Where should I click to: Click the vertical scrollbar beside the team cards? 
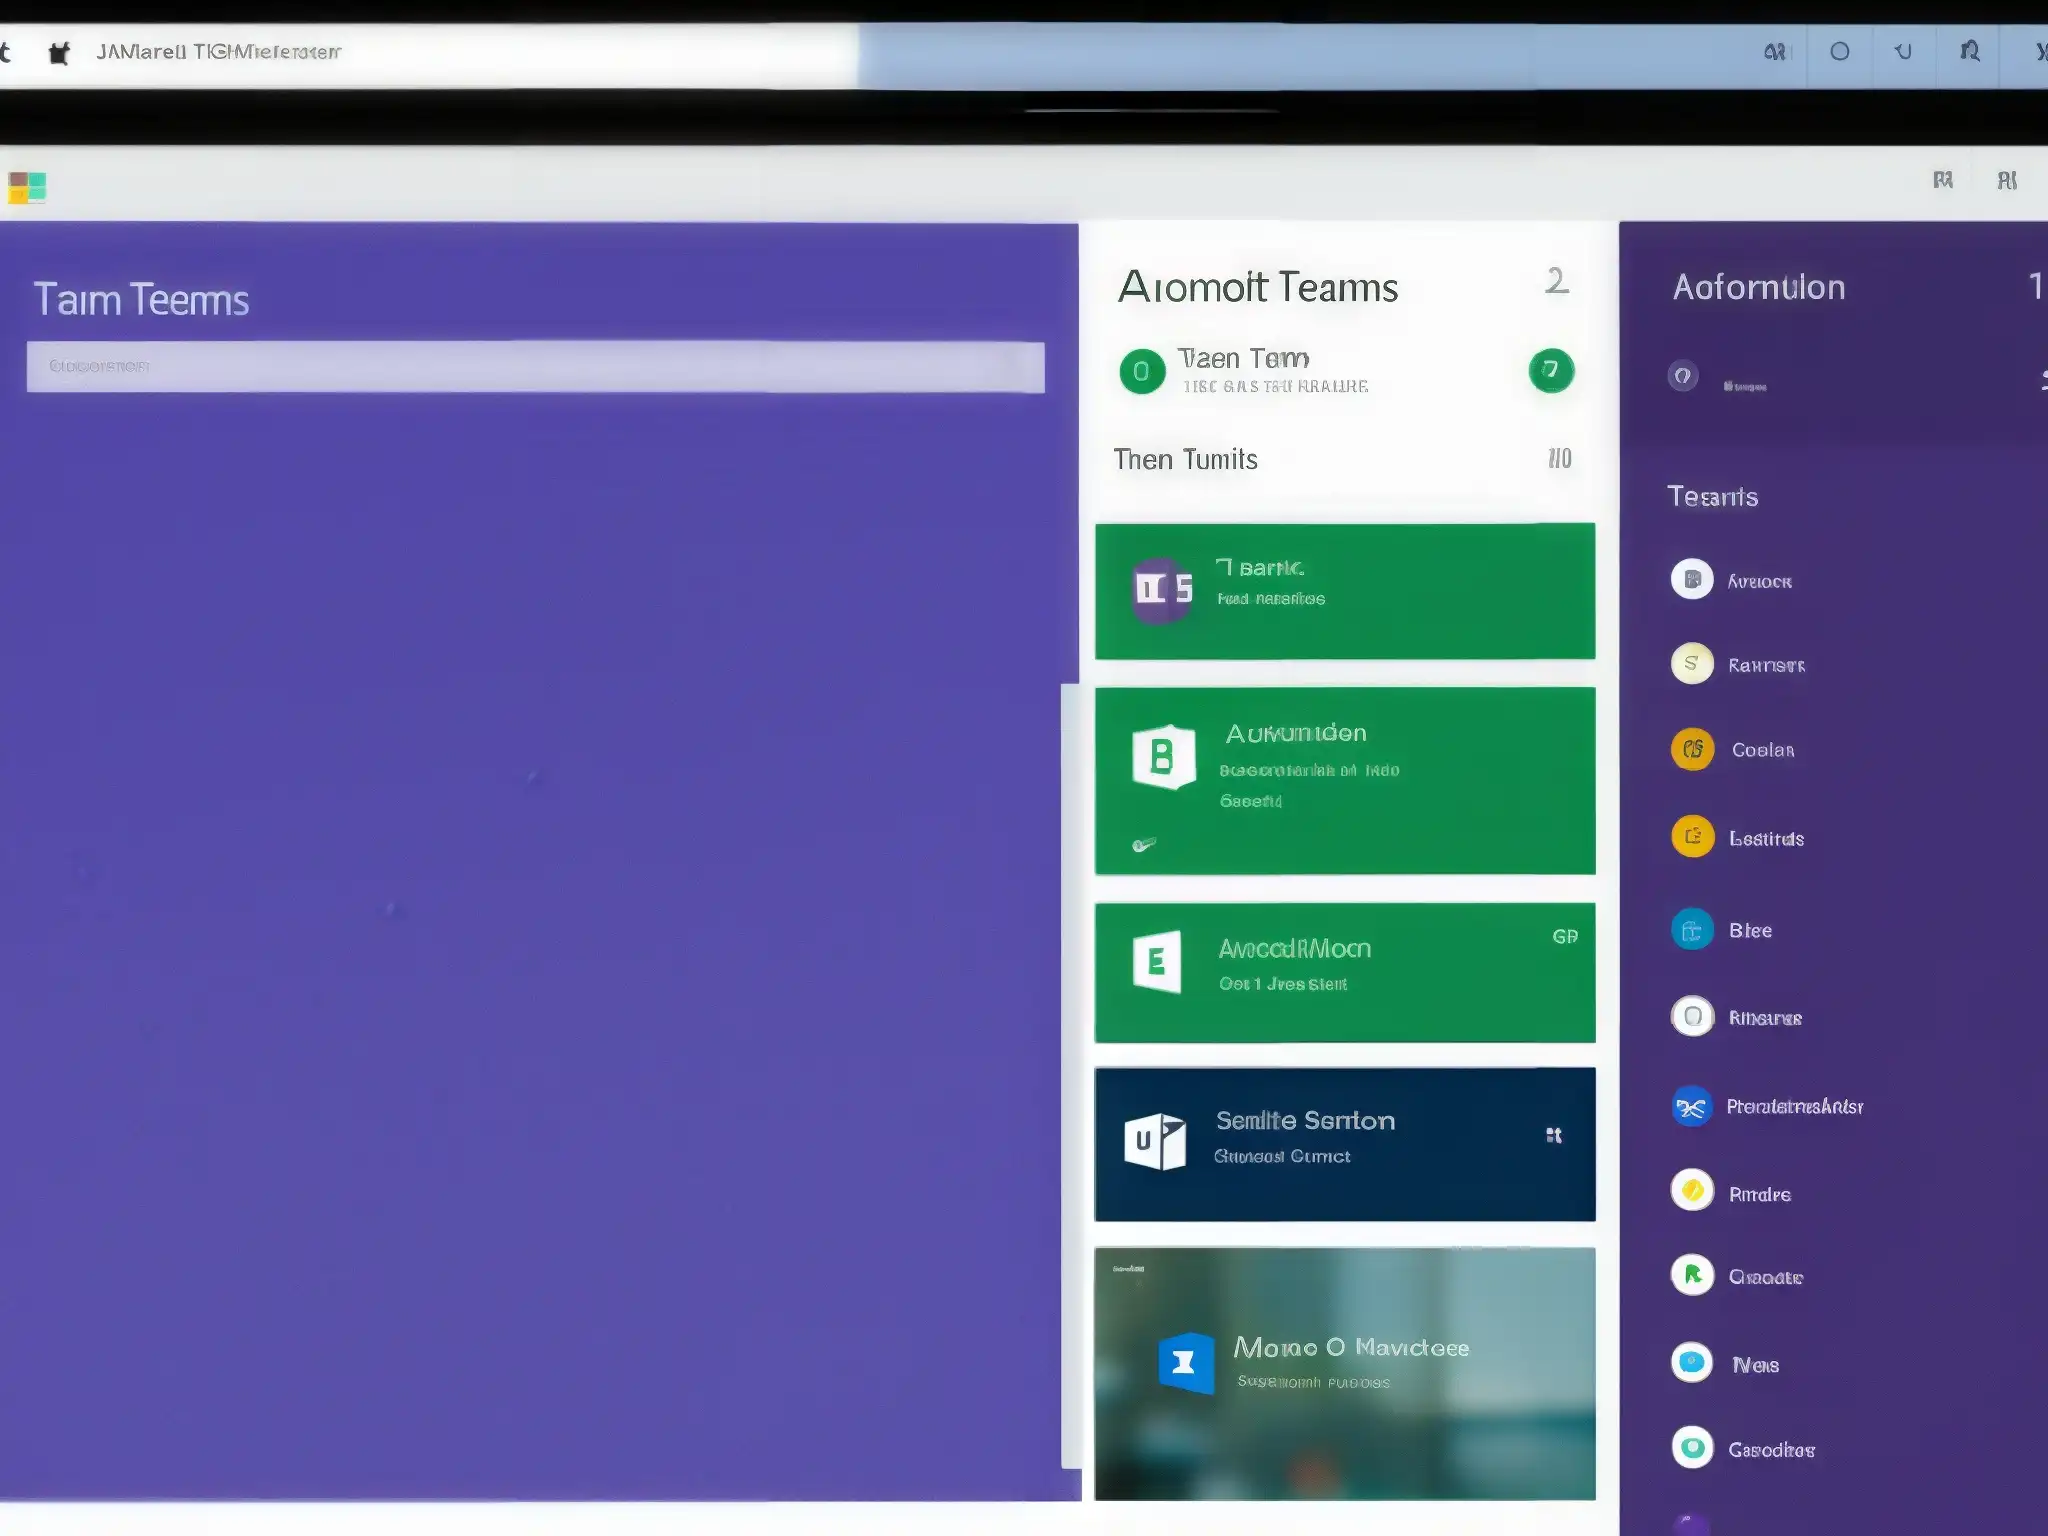click(x=1070, y=1076)
